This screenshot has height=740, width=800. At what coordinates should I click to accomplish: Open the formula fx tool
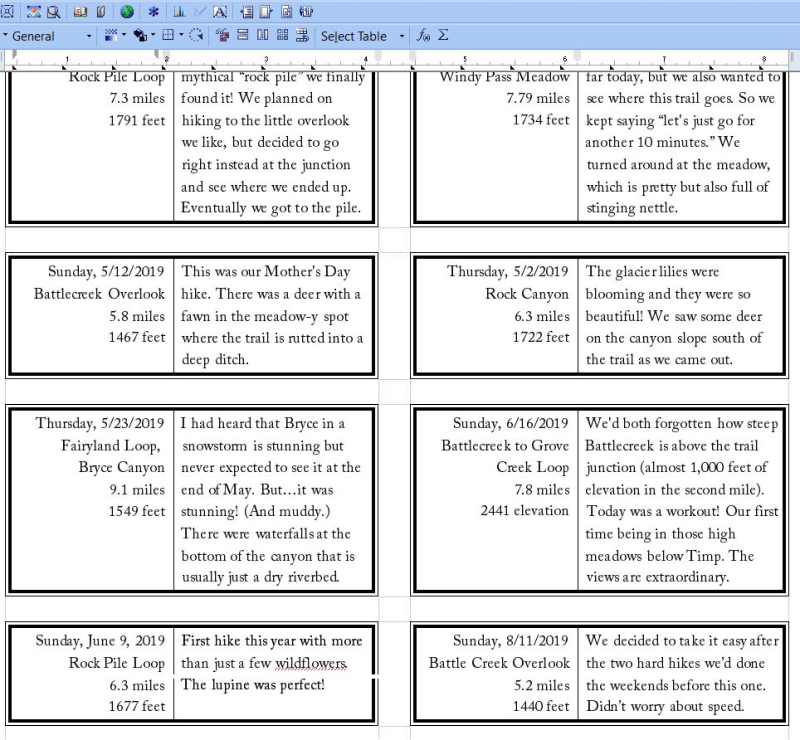click(x=424, y=36)
